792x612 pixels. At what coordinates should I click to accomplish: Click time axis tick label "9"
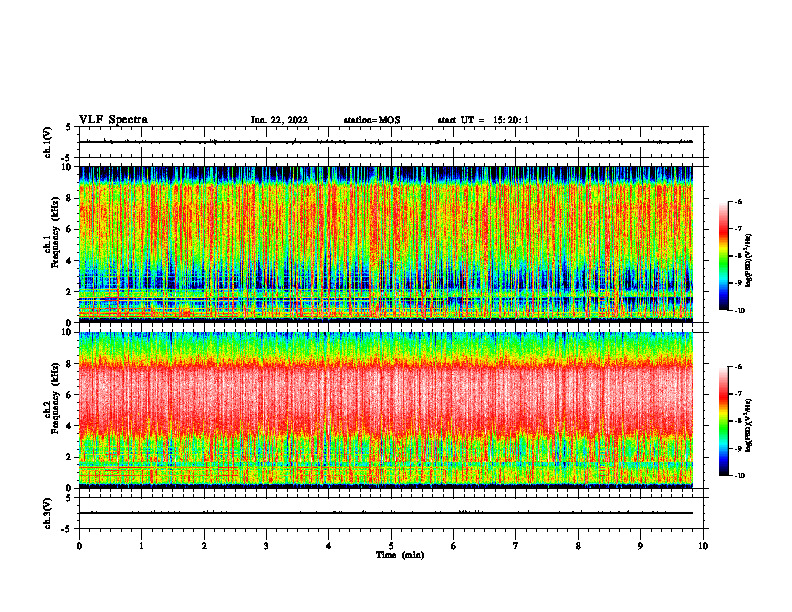(x=640, y=546)
